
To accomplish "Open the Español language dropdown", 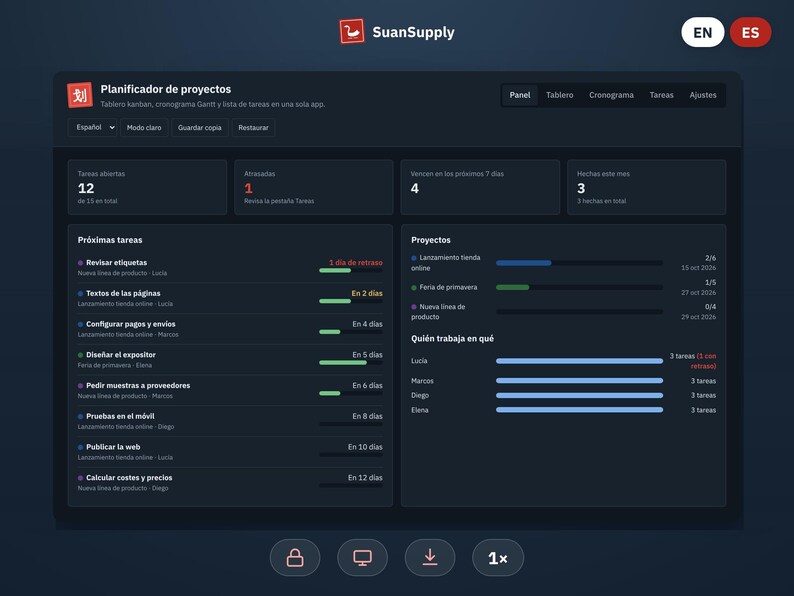I will click(93, 128).
